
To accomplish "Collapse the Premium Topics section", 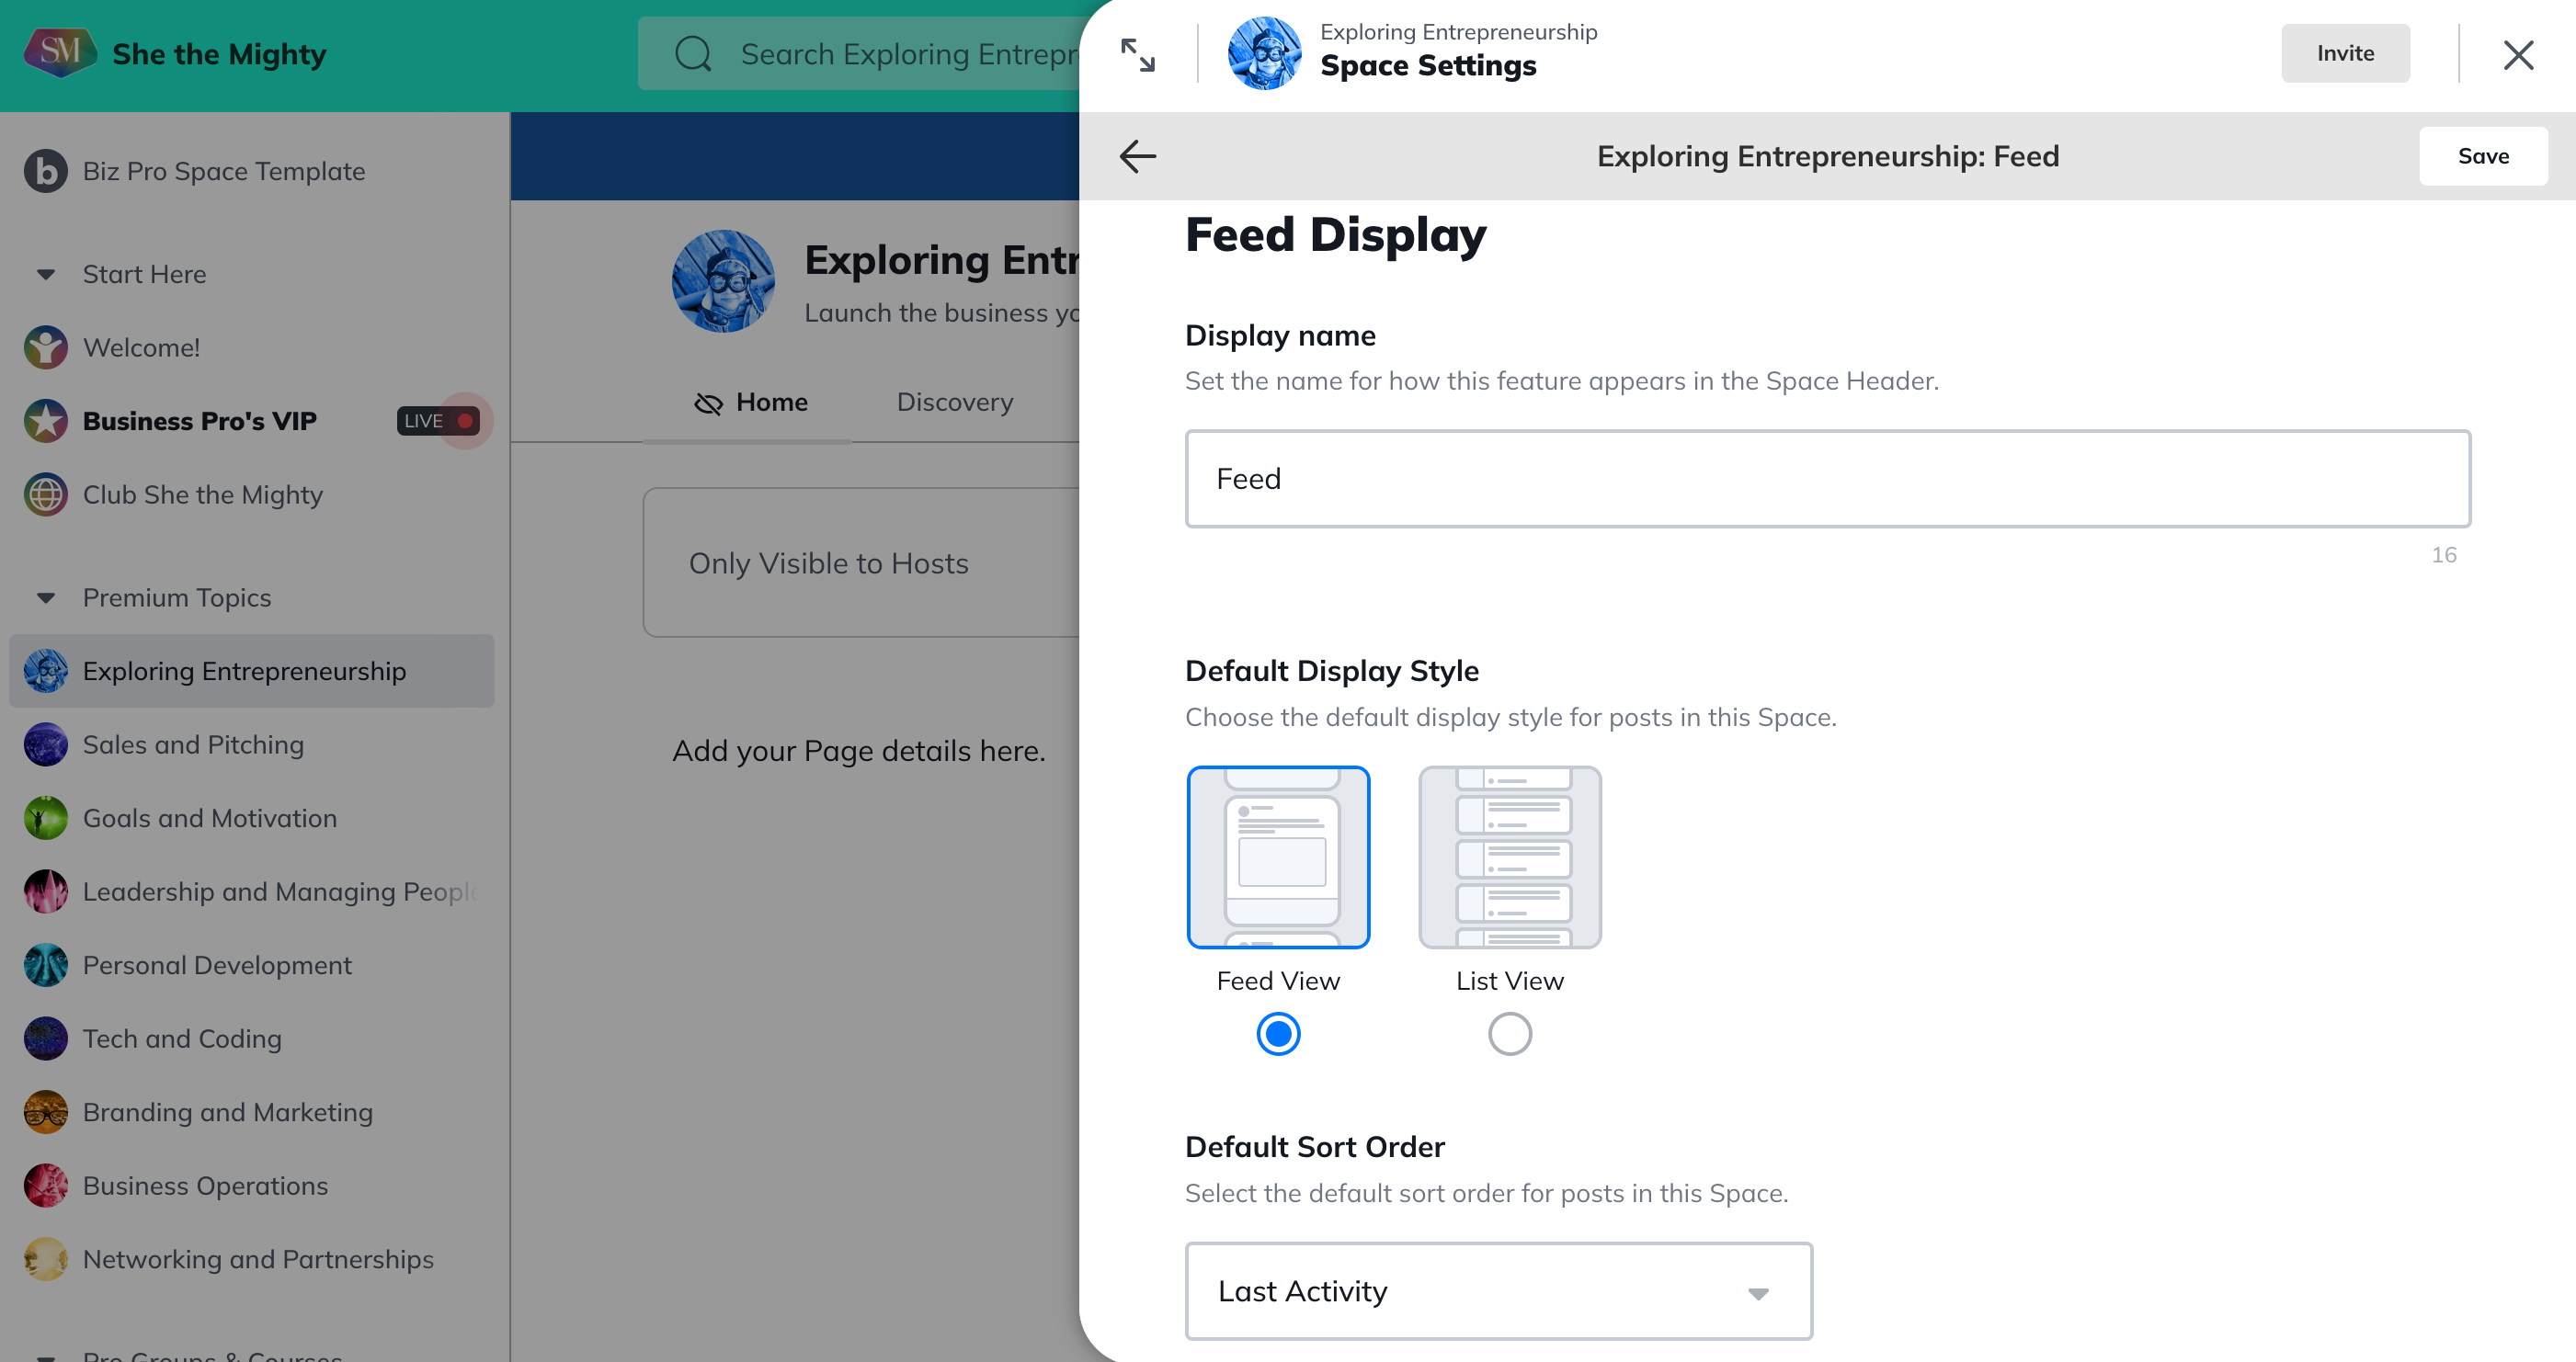I will [46, 598].
